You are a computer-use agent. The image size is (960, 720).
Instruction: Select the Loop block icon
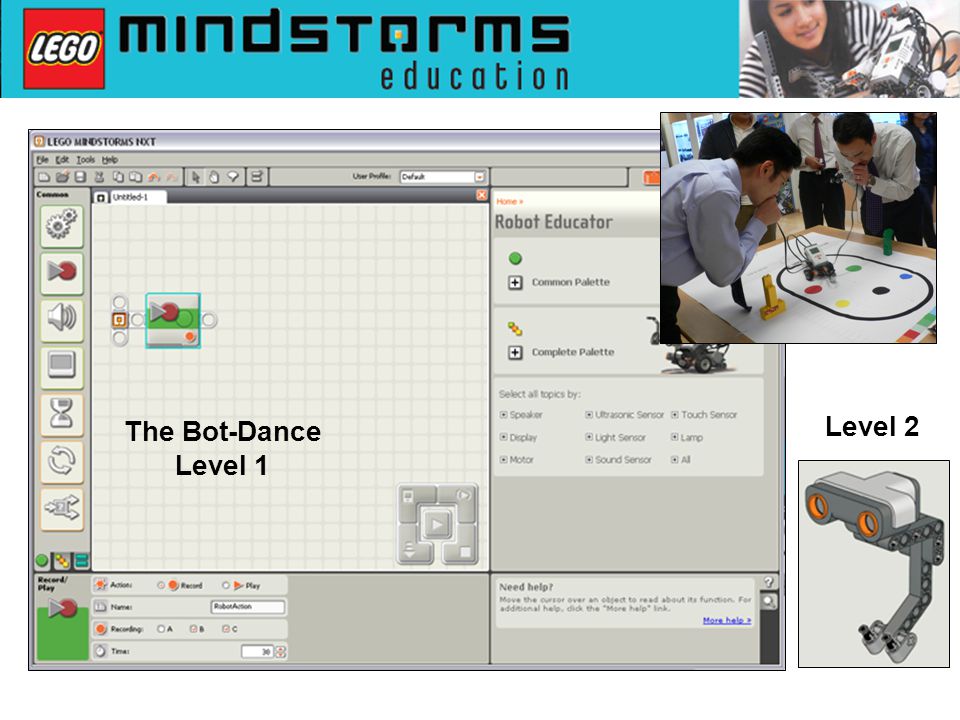coord(62,462)
